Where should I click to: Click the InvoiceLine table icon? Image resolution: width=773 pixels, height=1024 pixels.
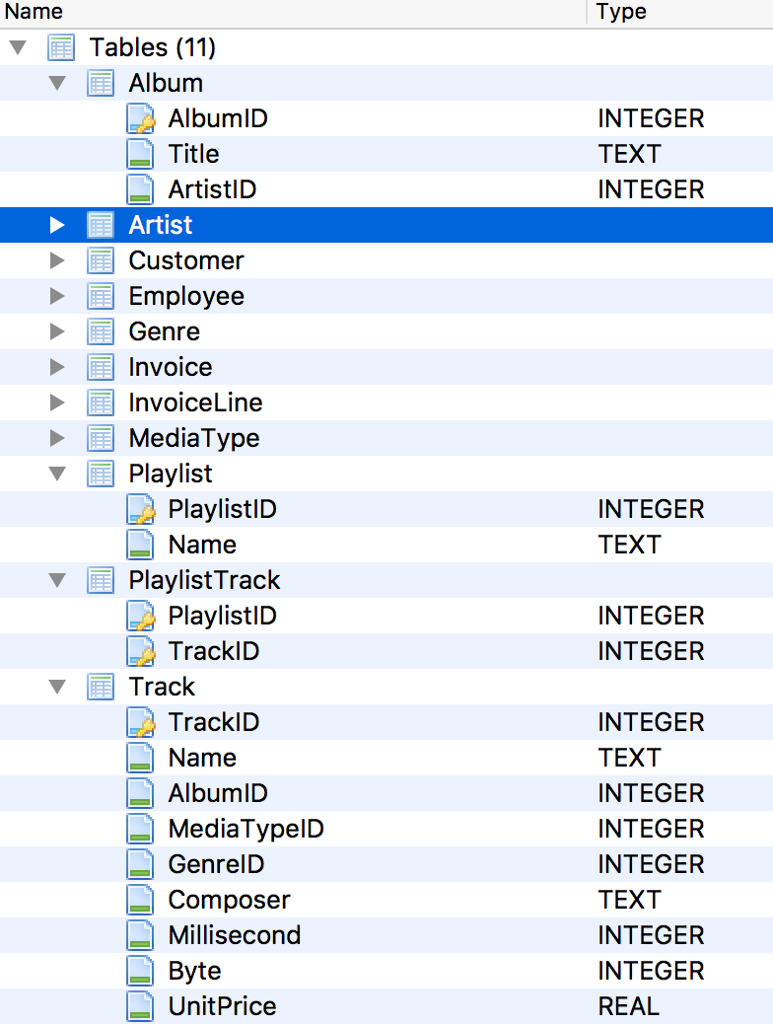pyautogui.click(x=101, y=403)
